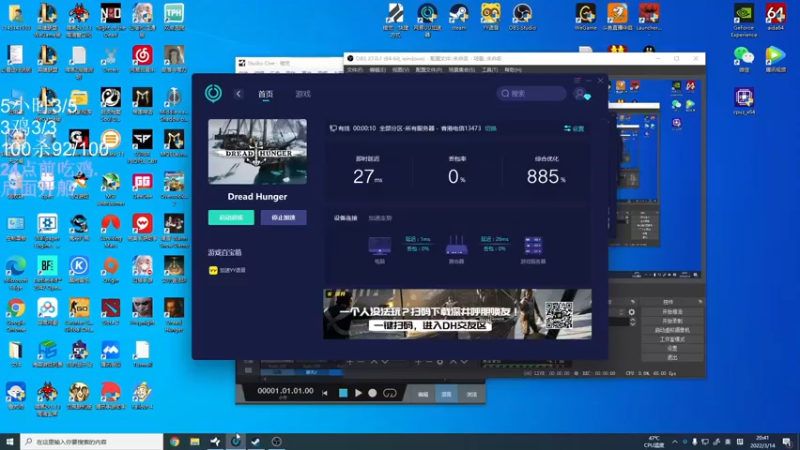Open the YY语音 toolbox entry

tap(228, 270)
